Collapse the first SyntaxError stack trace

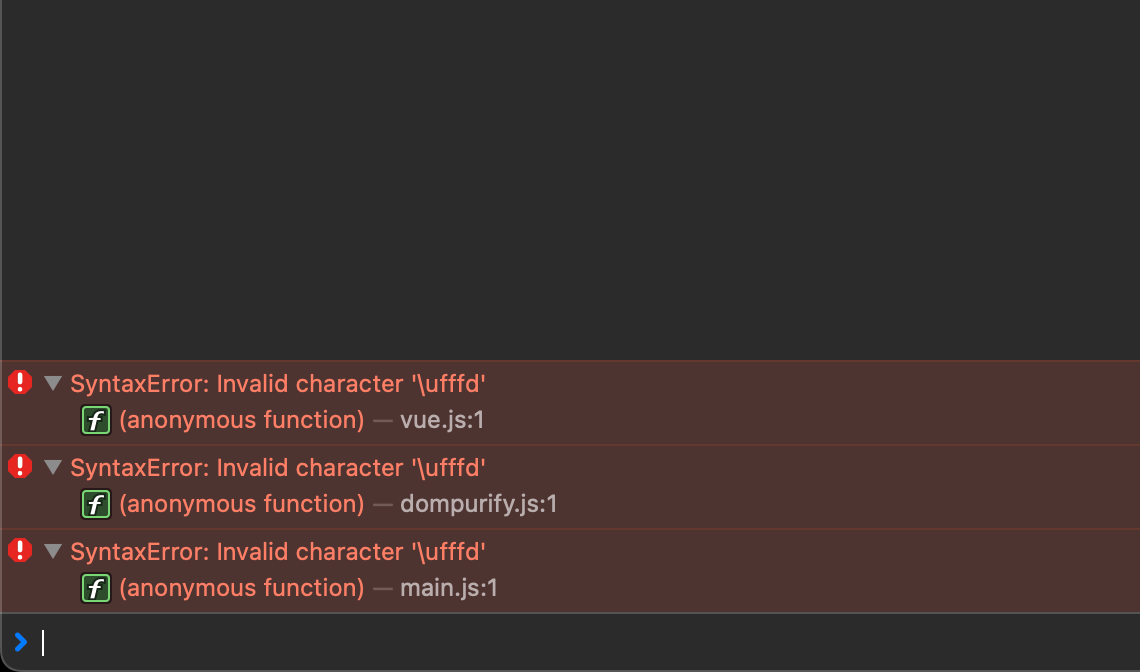tap(52, 383)
